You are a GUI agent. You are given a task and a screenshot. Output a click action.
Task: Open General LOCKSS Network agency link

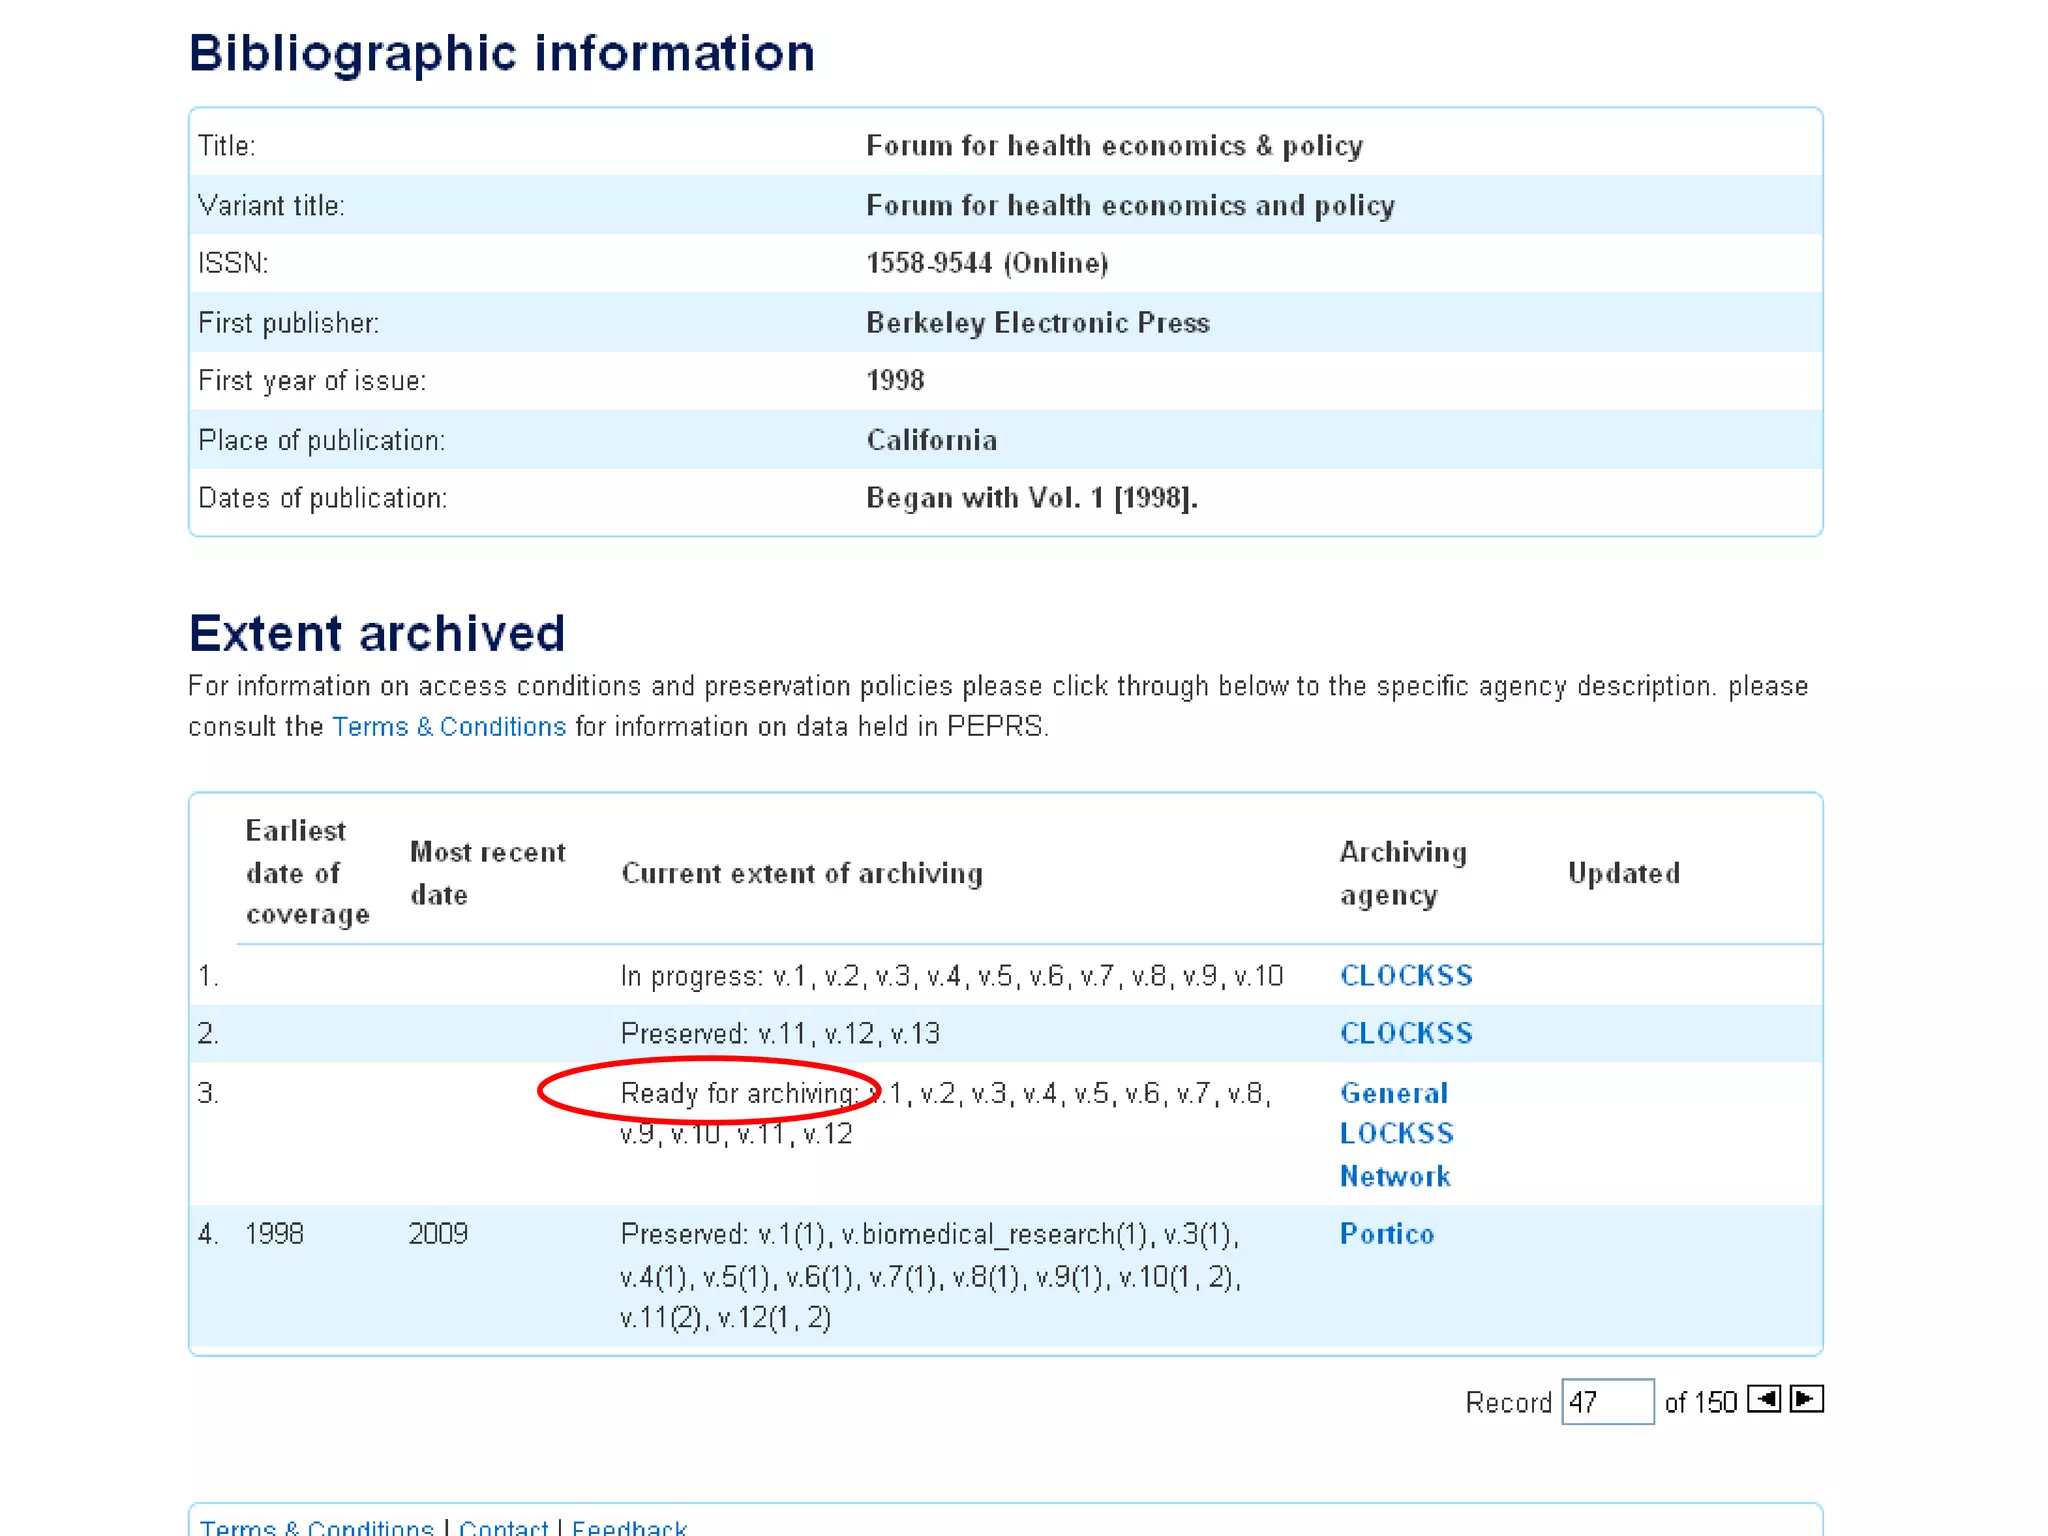point(1396,1134)
